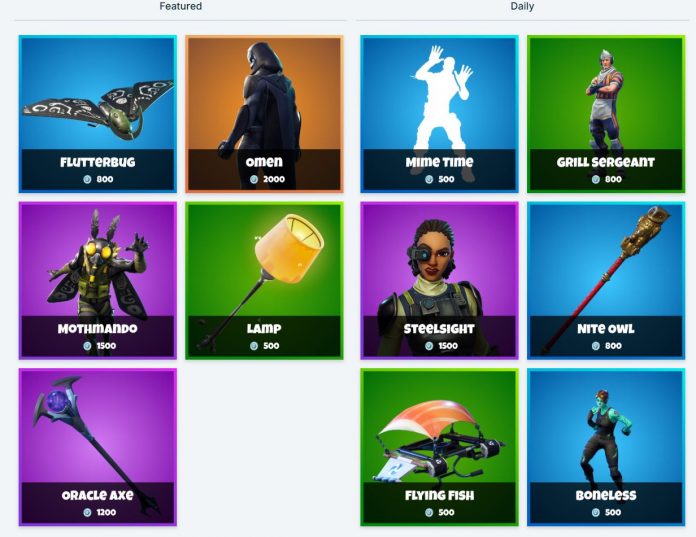Screen dimensions: 696x537
Task: Click the V-Bucks icon on Oracle Axe price
Action: [x=87, y=513]
